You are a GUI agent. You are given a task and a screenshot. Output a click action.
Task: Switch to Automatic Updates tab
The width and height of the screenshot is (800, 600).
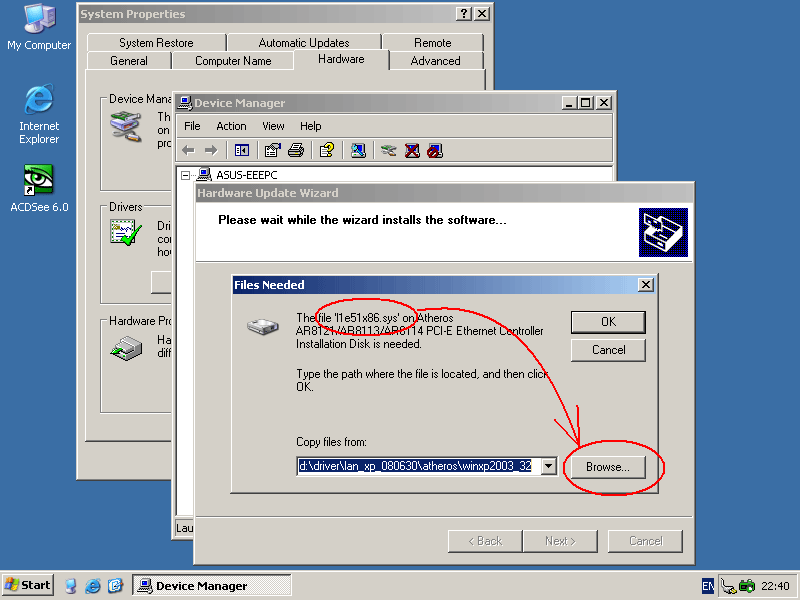pyautogui.click(x=304, y=42)
